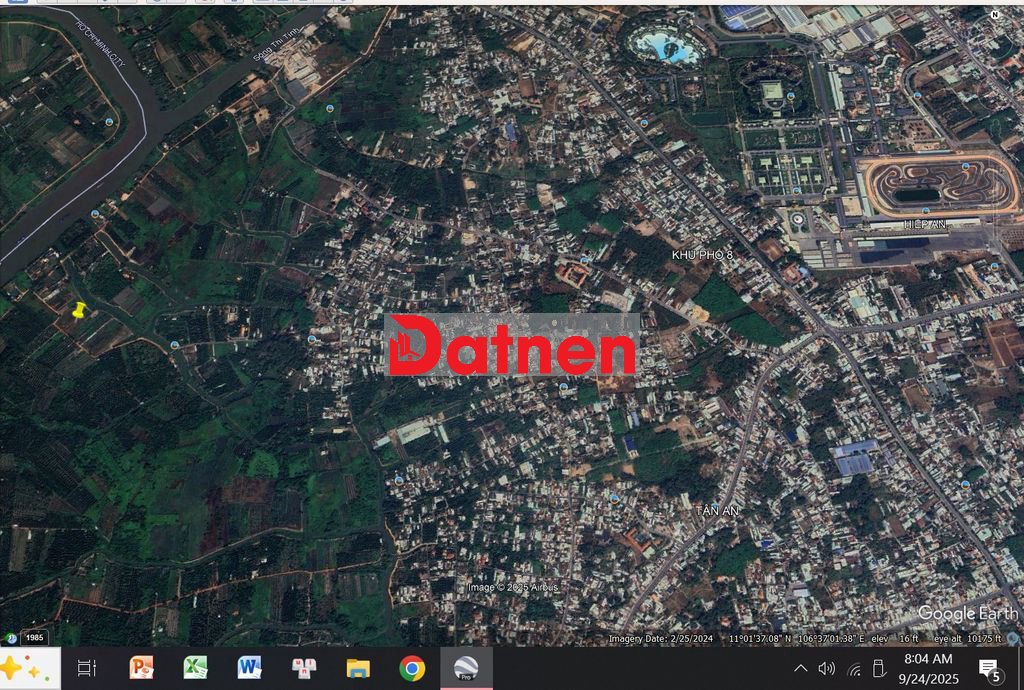This screenshot has width=1024, height=690.
Task: Click the TÂN AN place label
Action: click(x=718, y=511)
